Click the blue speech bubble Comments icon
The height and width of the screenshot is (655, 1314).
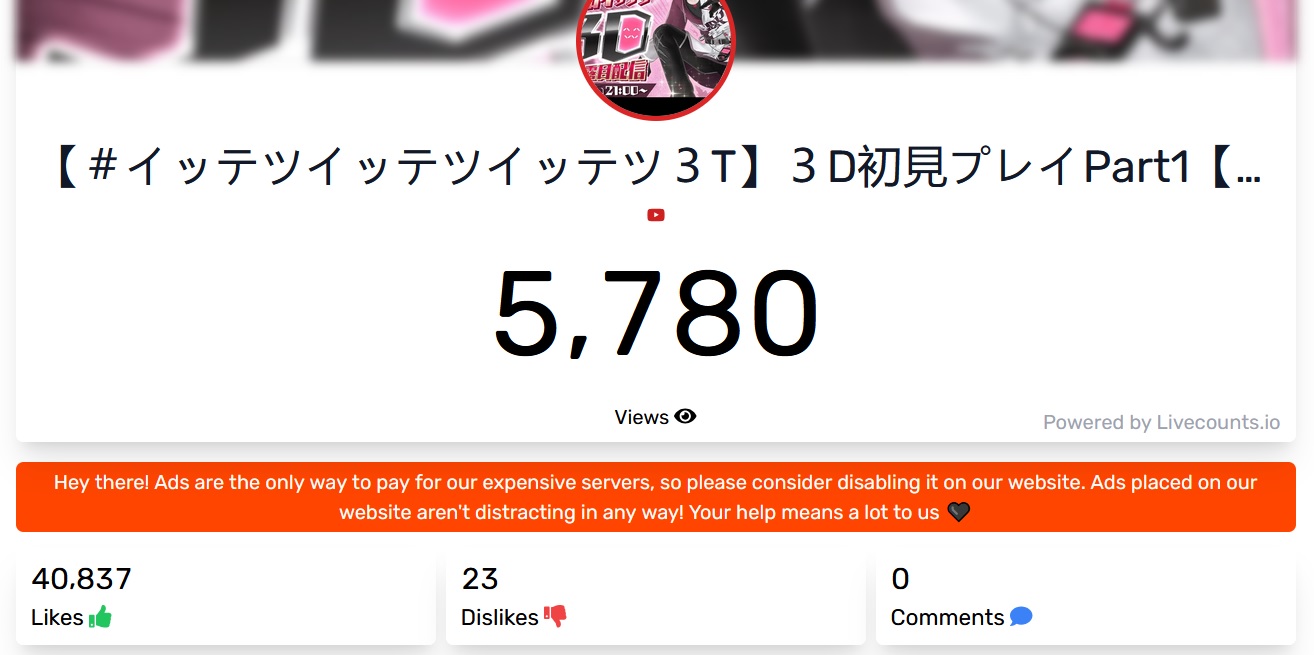pos(1021,617)
